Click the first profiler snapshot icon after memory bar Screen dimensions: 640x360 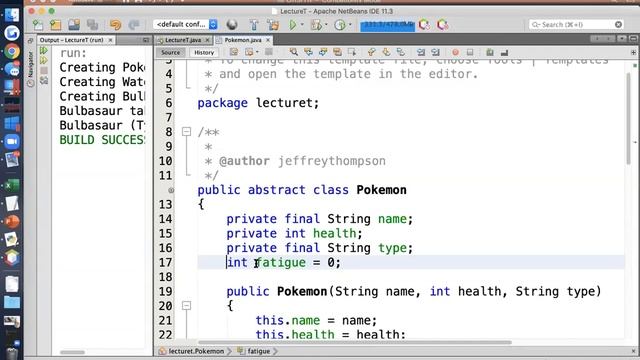click(x=424, y=25)
